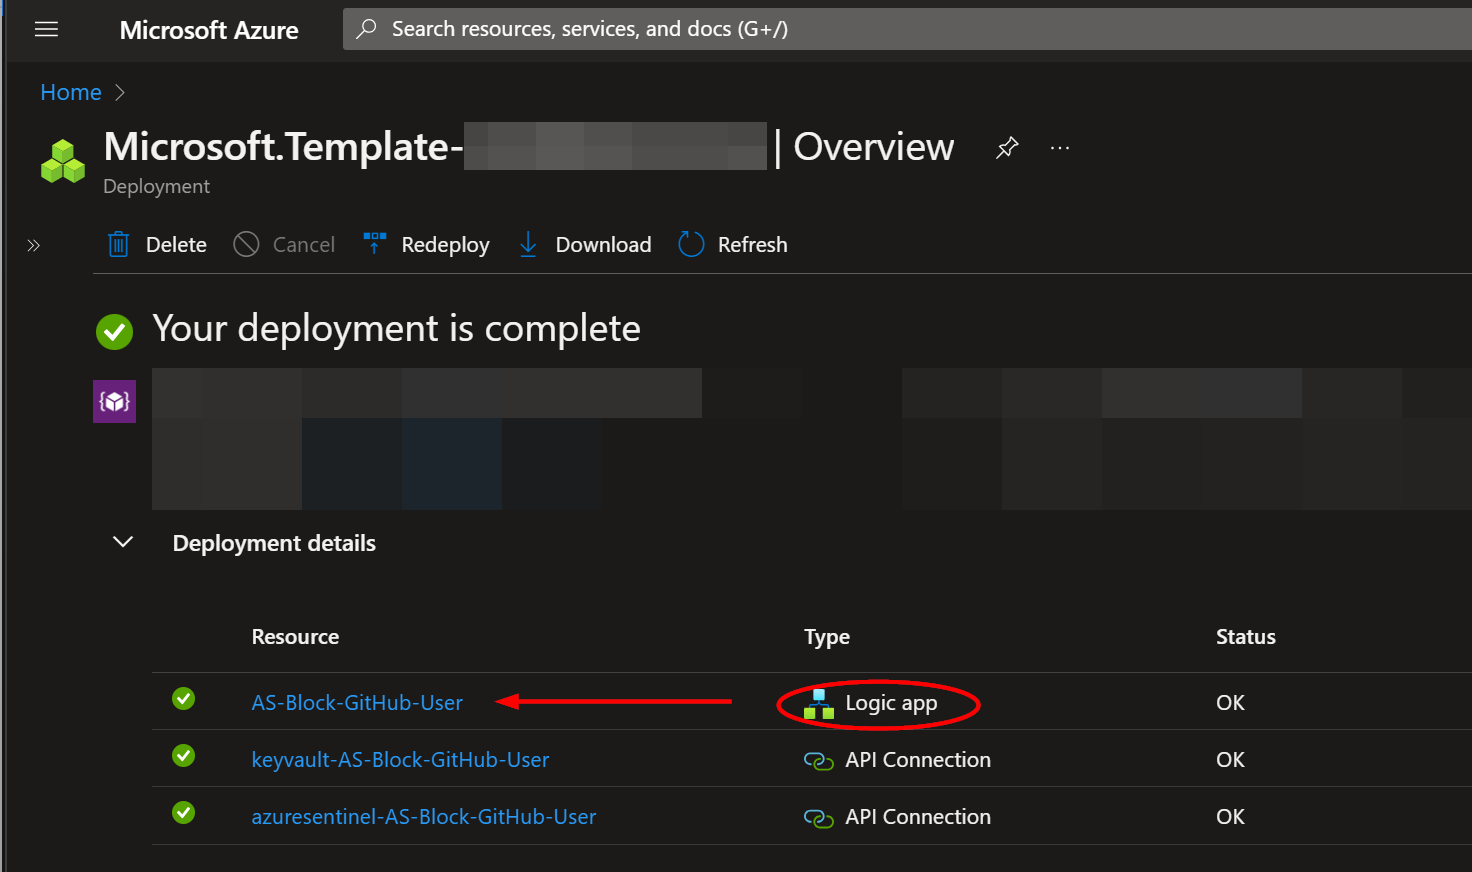Click the Delete trash can icon

(x=118, y=244)
